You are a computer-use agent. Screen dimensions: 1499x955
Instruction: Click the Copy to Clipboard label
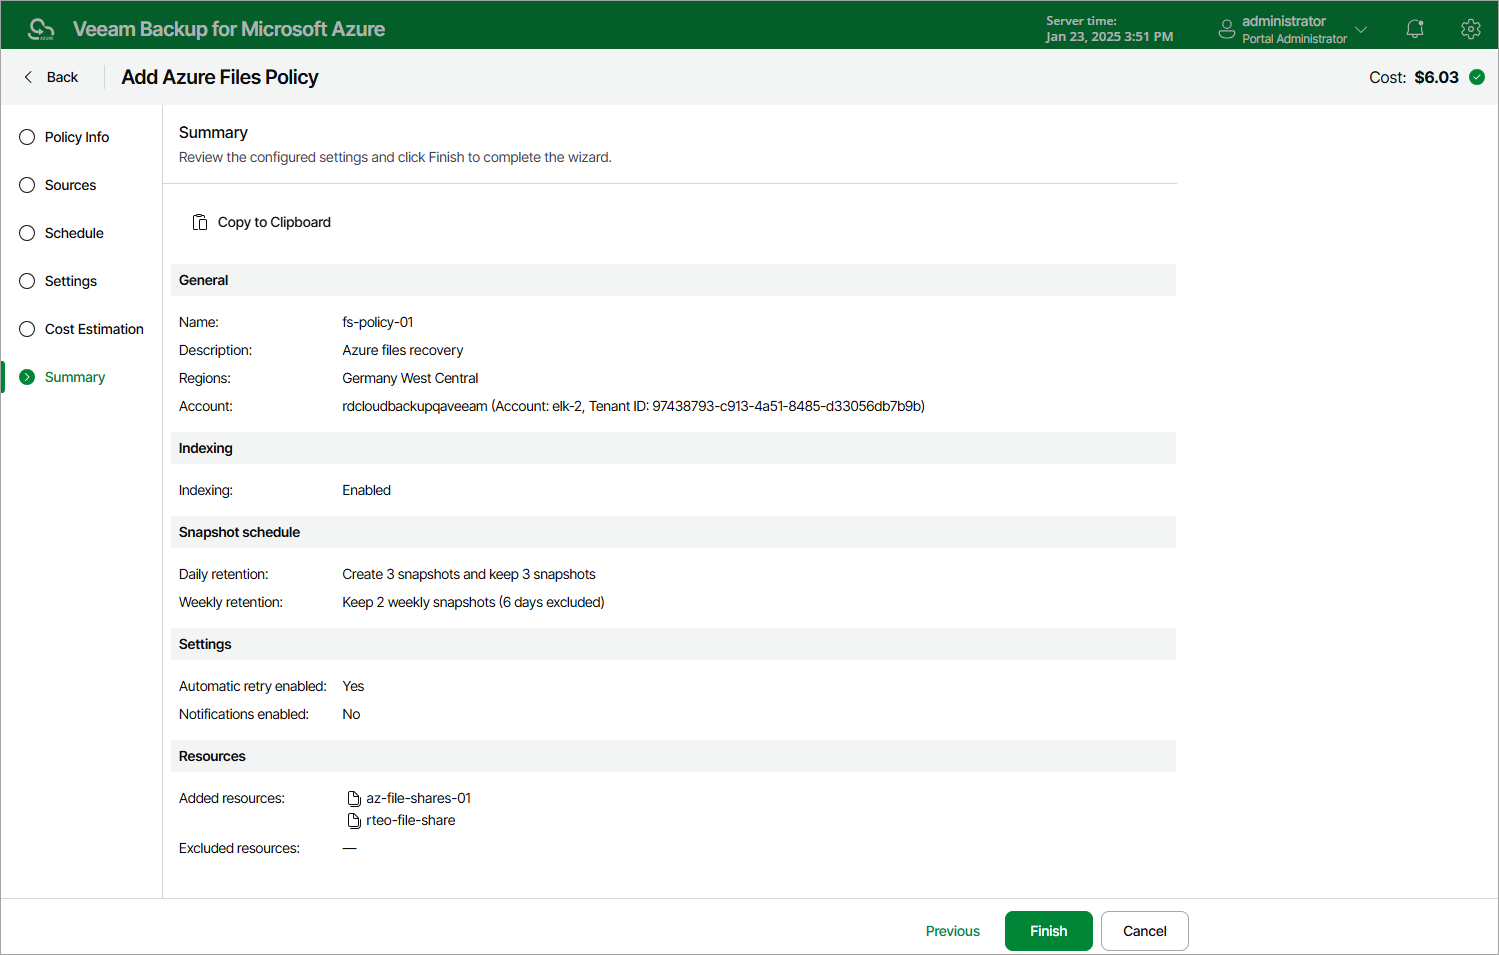pos(274,222)
